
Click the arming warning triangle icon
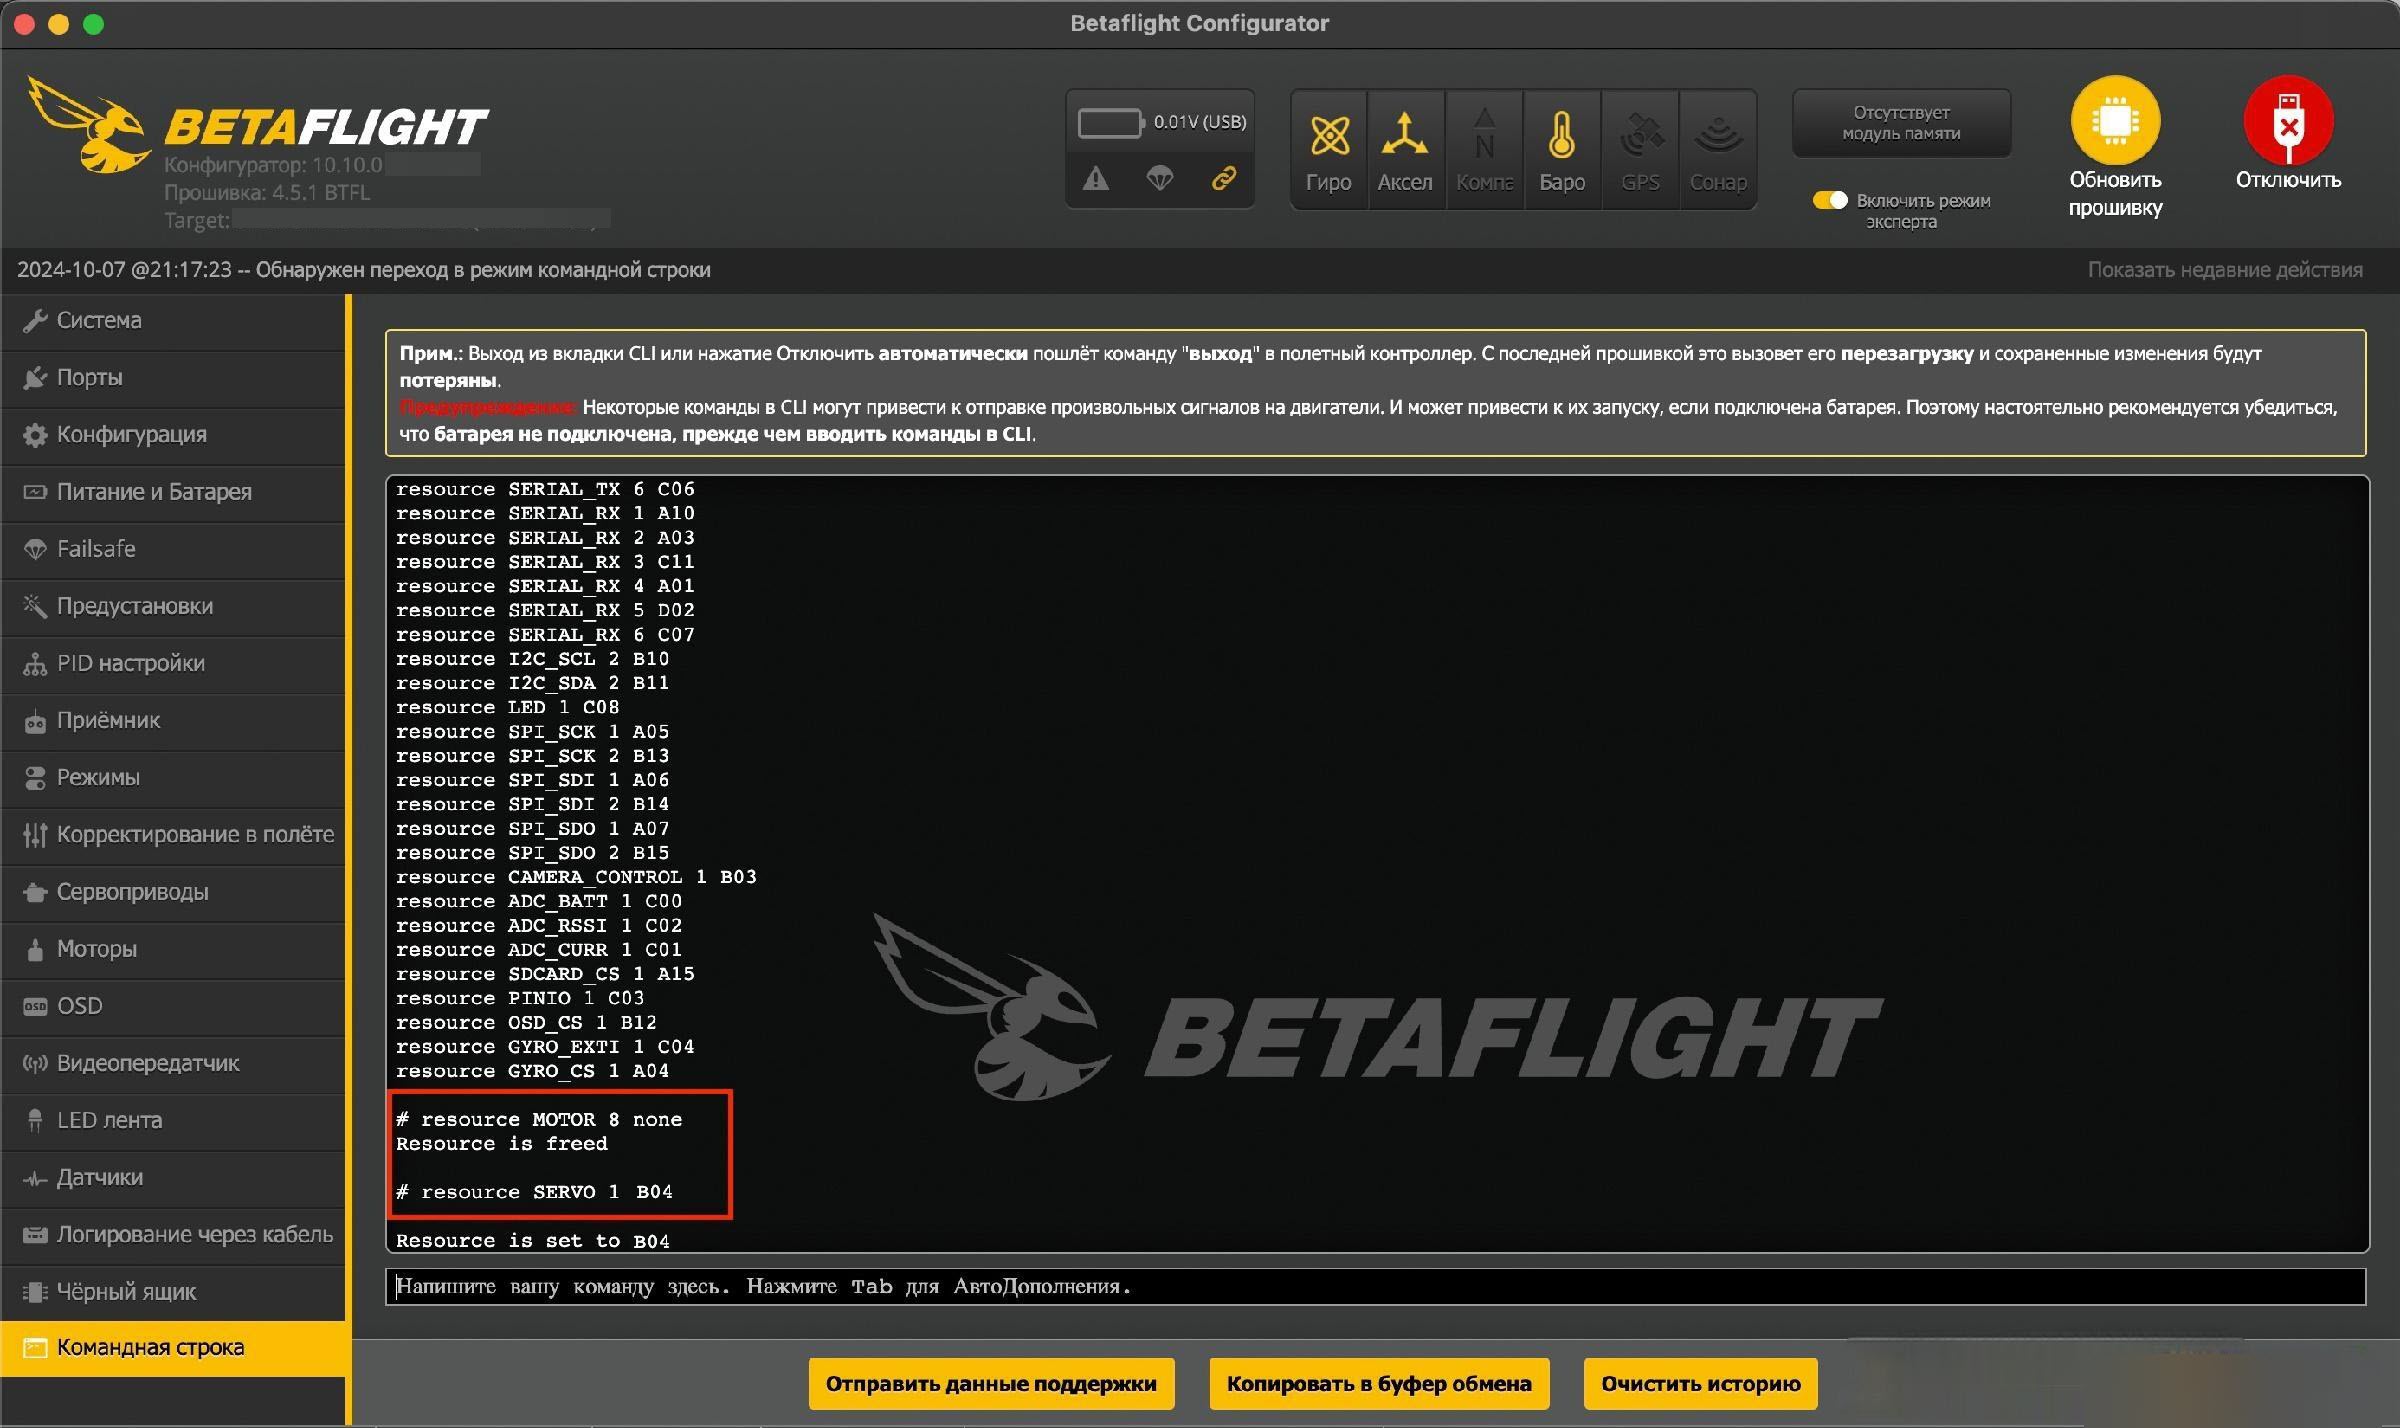click(1096, 179)
